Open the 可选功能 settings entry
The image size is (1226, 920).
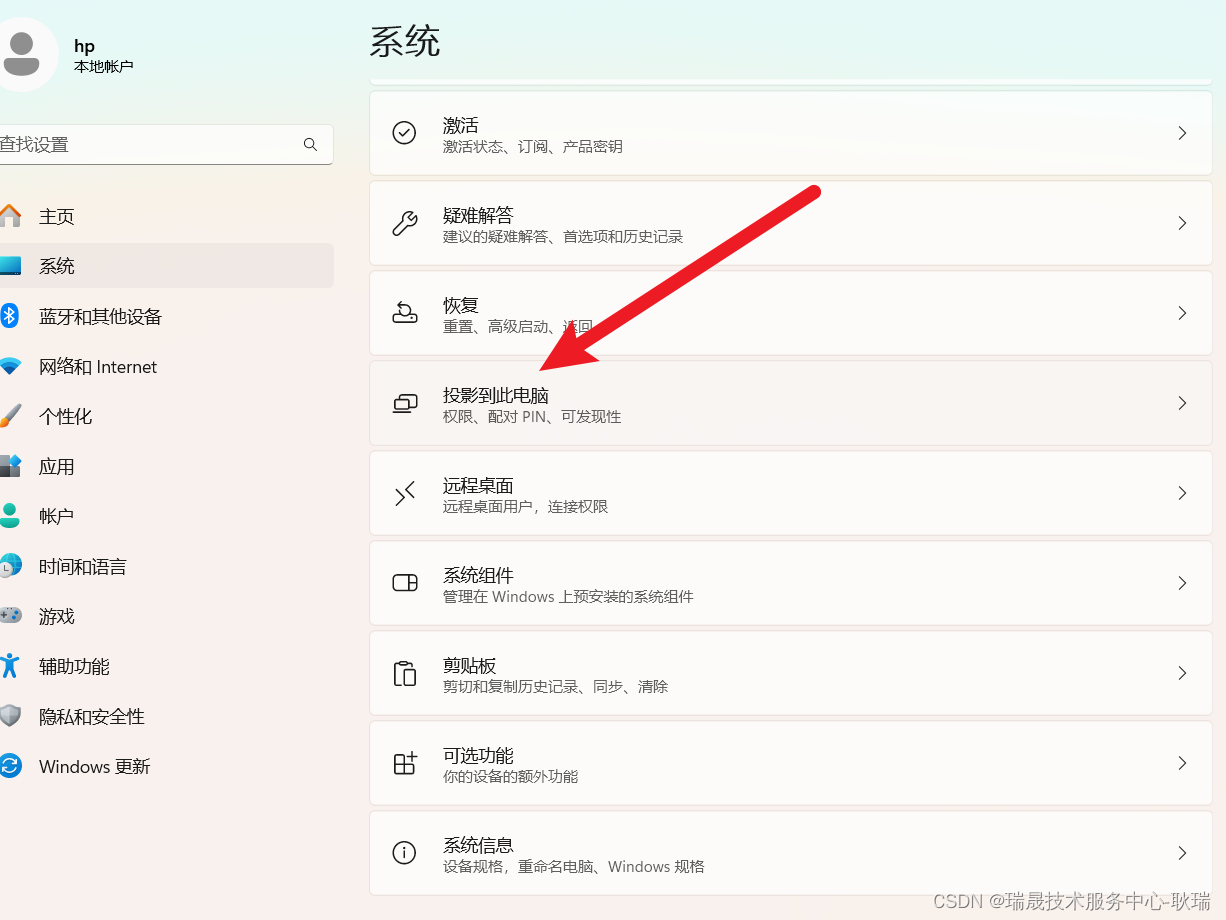[791, 763]
